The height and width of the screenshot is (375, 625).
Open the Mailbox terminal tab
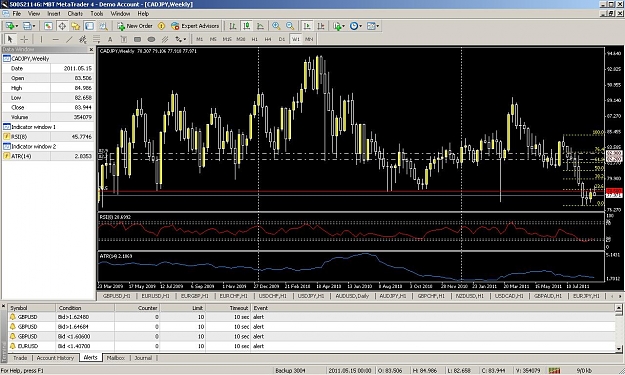tap(116, 358)
